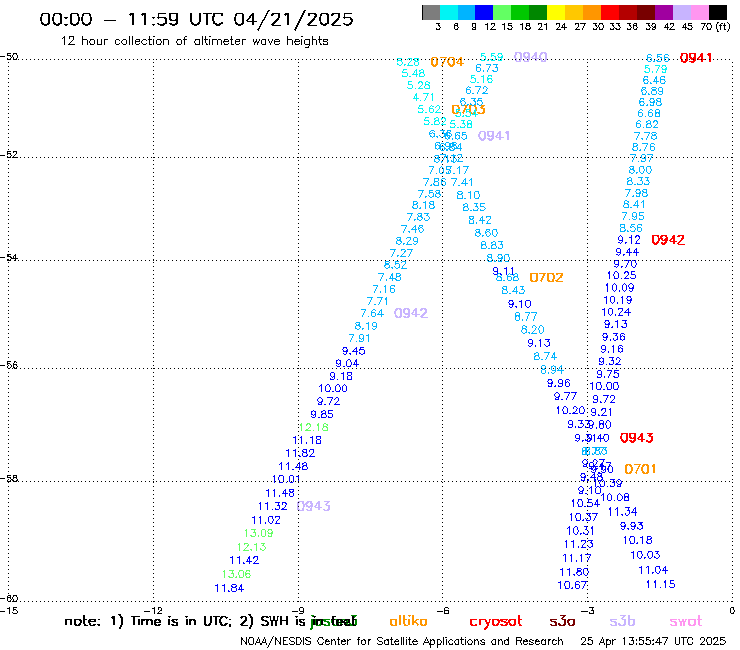Click the green wave height value "13.06"
Viewport: 740px width, 650px height.
click(x=236, y=574)
